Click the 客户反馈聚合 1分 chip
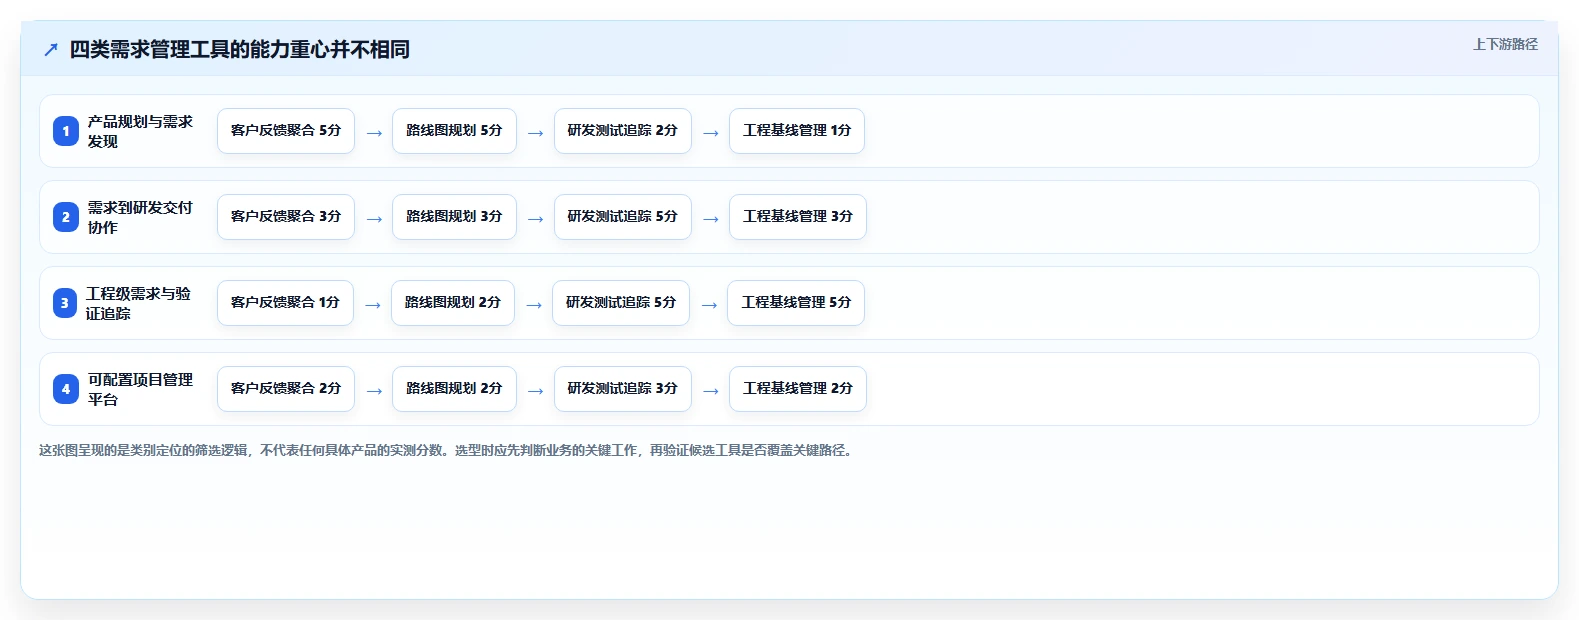1579x620 pixels. tap(285, 303)
